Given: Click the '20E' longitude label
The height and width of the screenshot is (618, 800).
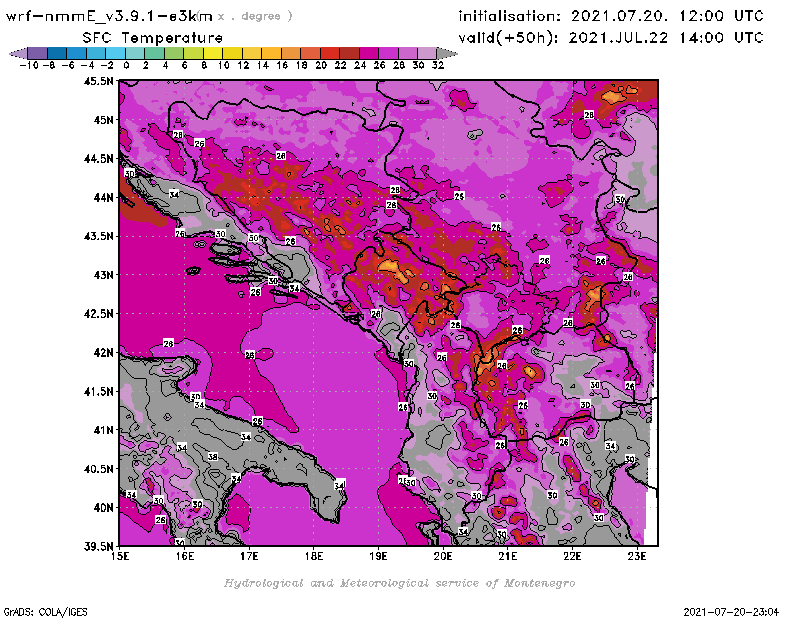Looking at the screenshot, I should pyautogui.click(x=443, y=556).
